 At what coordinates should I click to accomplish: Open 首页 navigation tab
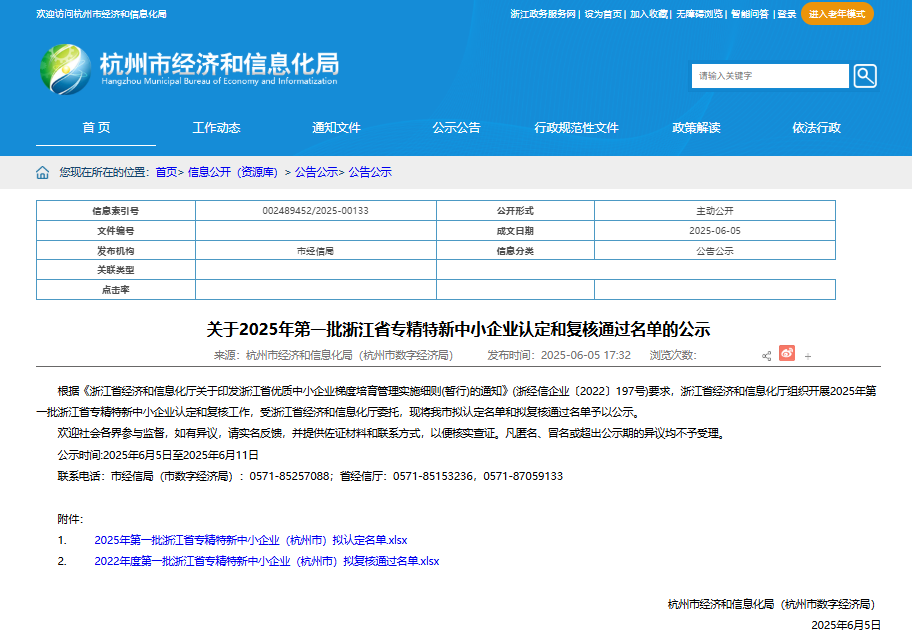click(x=96, y=127)
